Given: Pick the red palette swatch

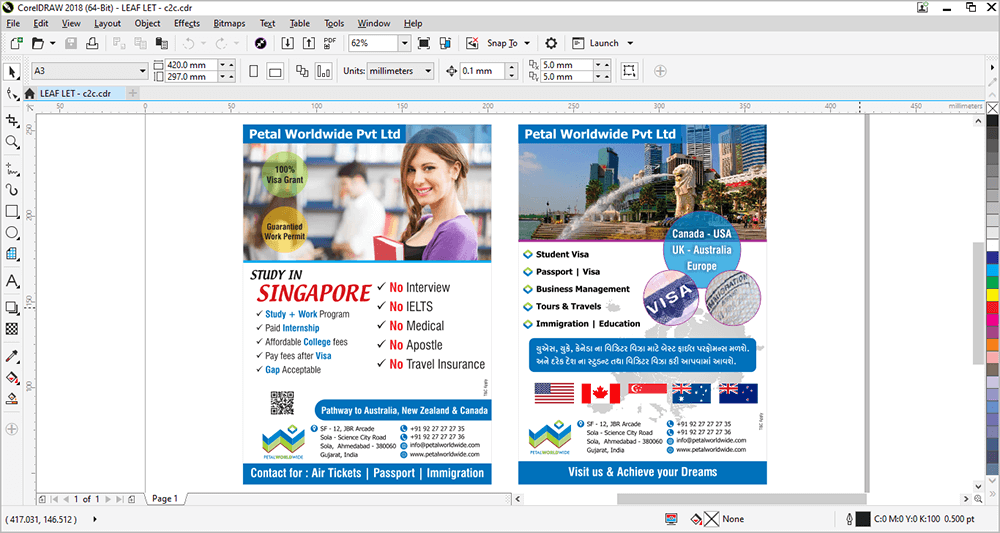Looking at the screenshot, I should 992,307.
